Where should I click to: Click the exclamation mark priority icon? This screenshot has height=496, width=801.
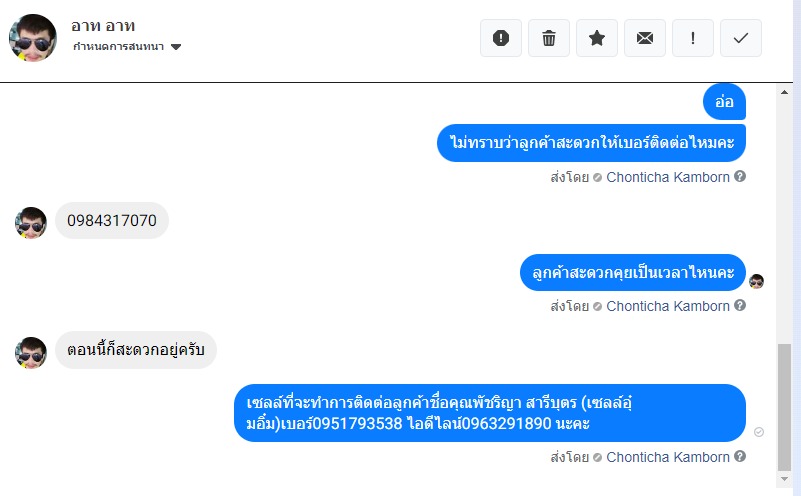pyautogui.click(x=693, y=38)
